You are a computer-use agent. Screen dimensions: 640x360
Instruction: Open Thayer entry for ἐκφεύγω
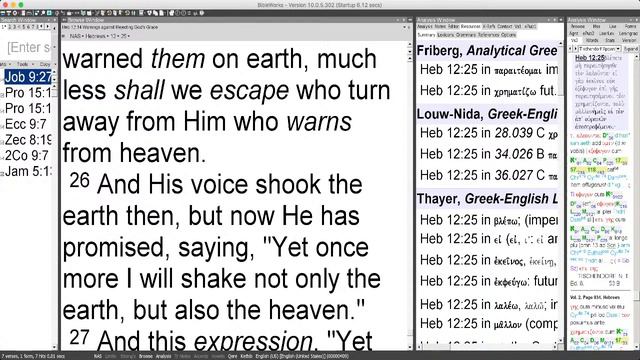[x=489, y=281]
